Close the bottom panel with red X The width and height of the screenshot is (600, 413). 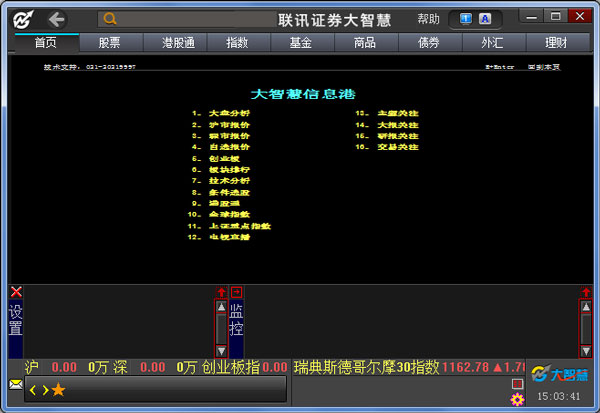(x=16, y=292)
